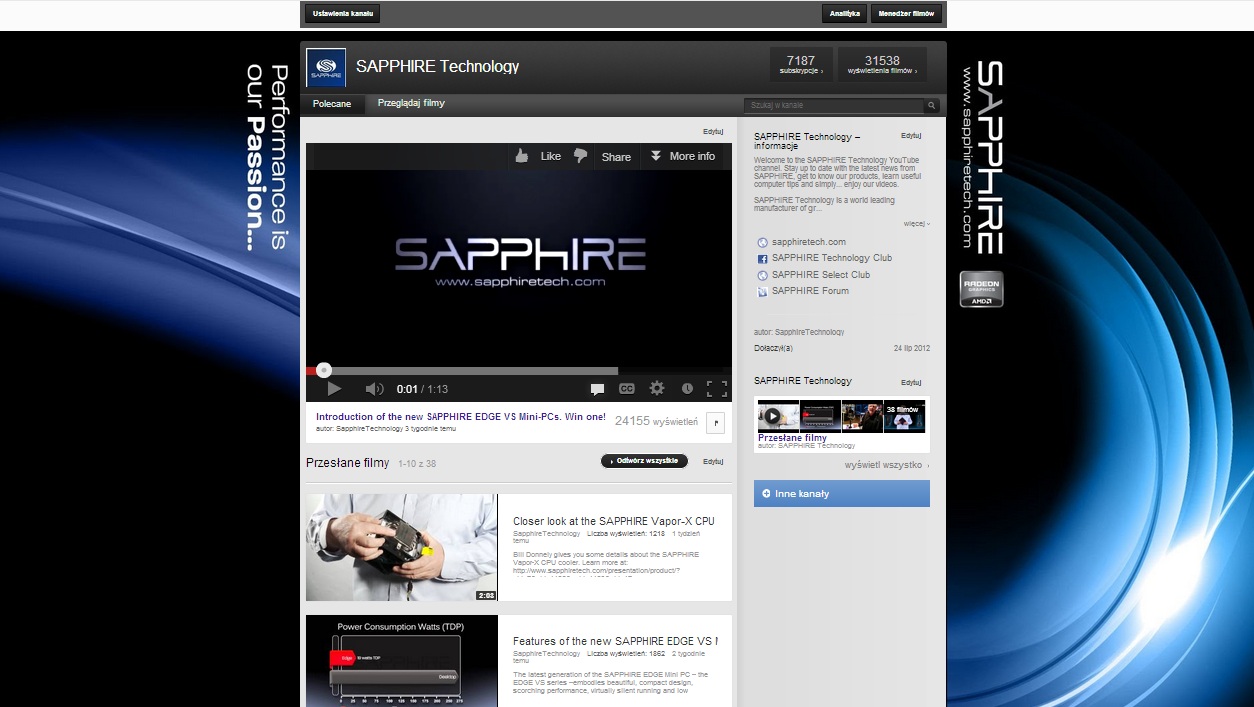Toggle annotations speech bubble icon in player

tap(597, 389)
